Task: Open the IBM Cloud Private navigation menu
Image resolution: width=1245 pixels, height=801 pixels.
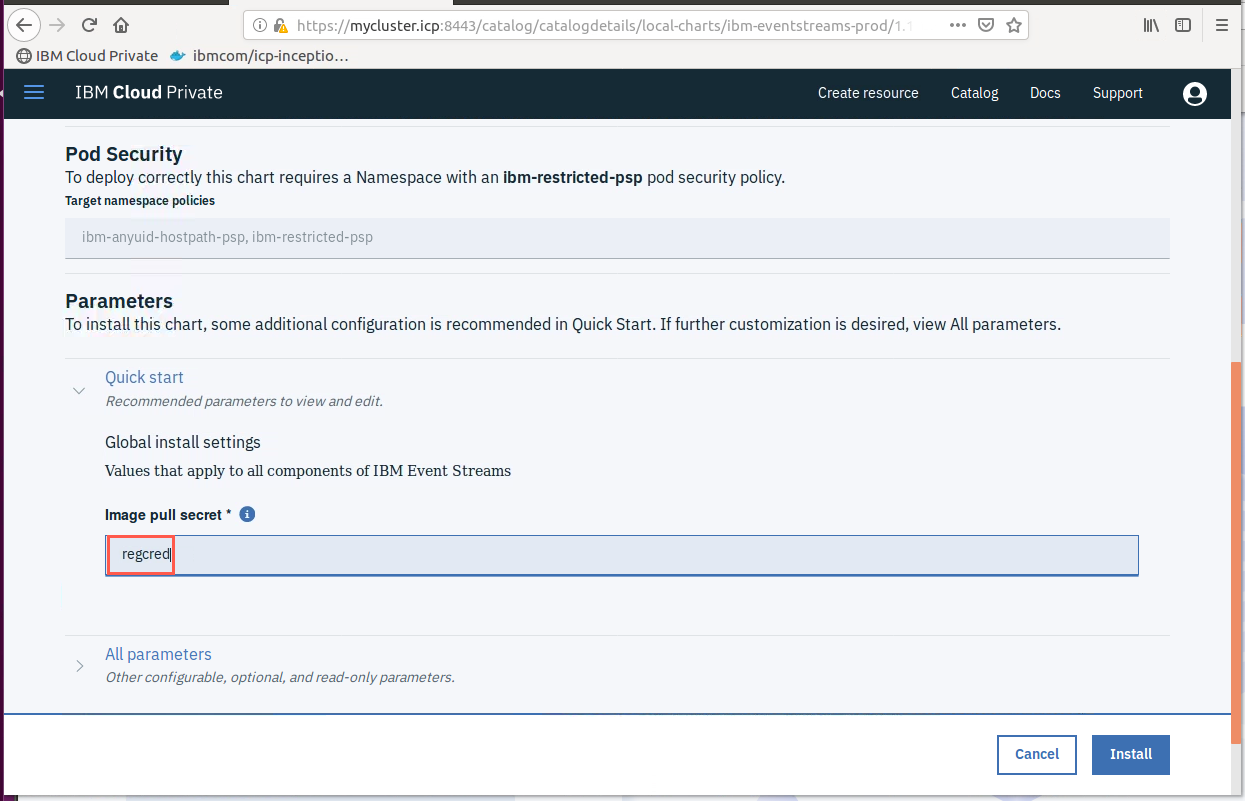Action: click(x=34, y=92)
